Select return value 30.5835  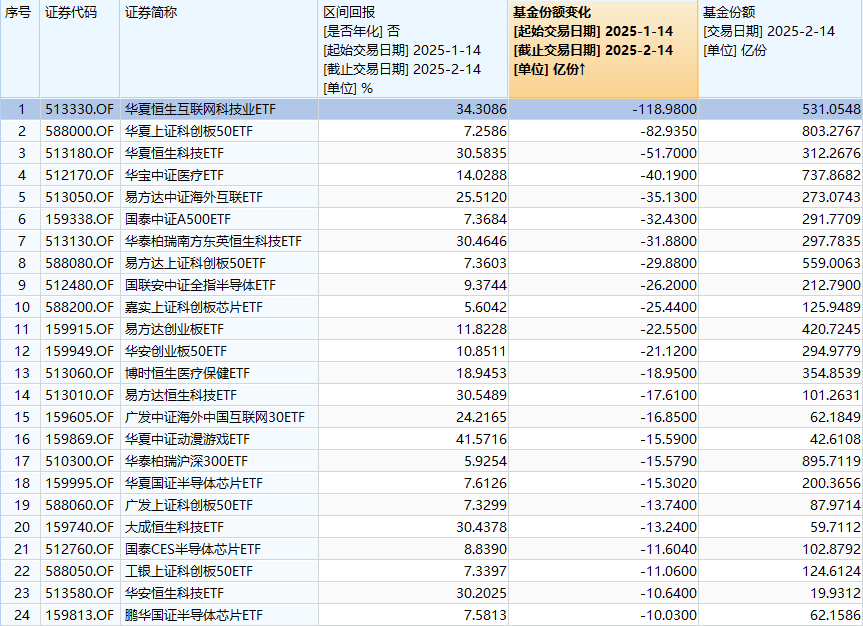[x=413, y=153]
